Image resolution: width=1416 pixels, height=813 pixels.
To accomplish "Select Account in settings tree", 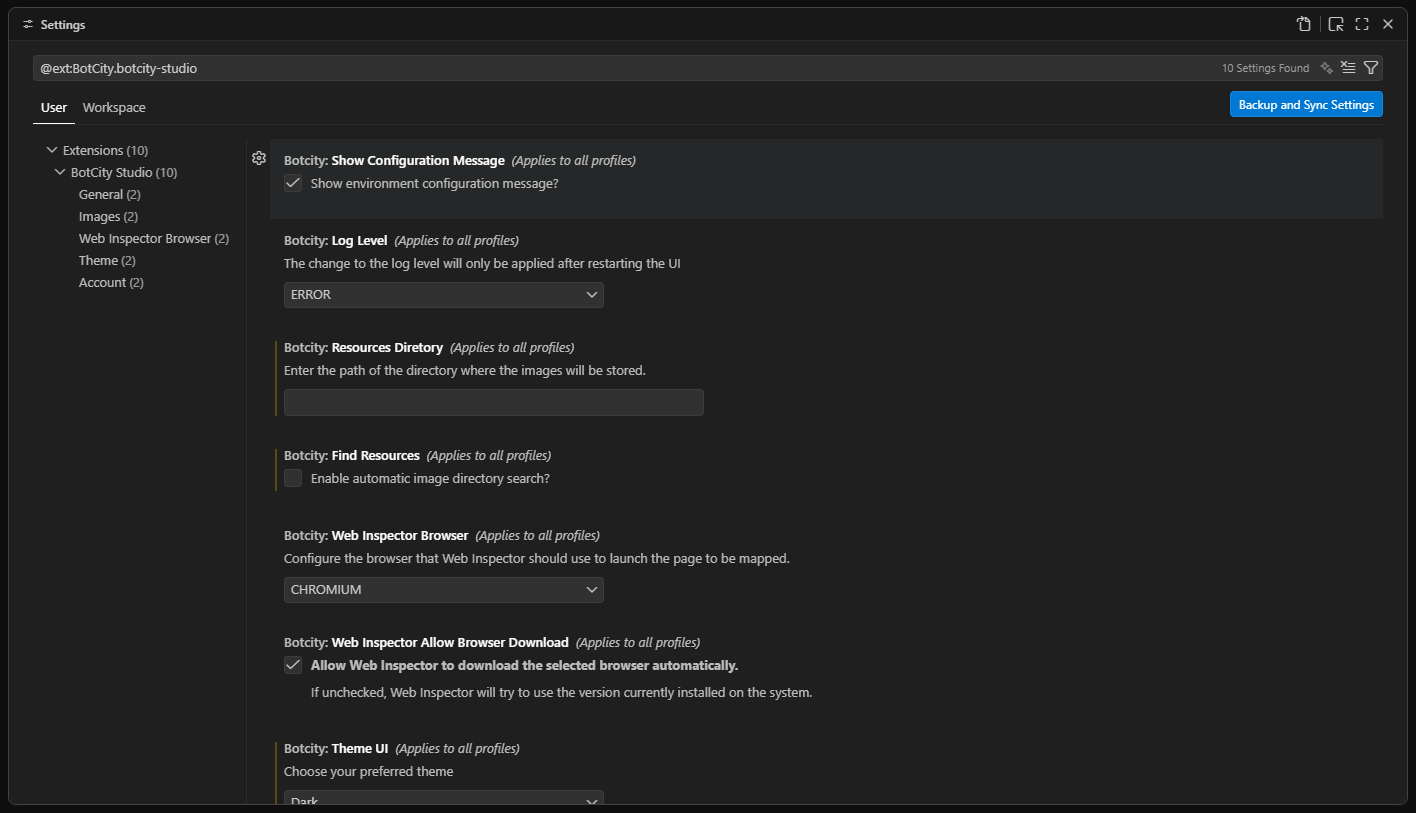I will pyautogui.click(x=111, y=282).
